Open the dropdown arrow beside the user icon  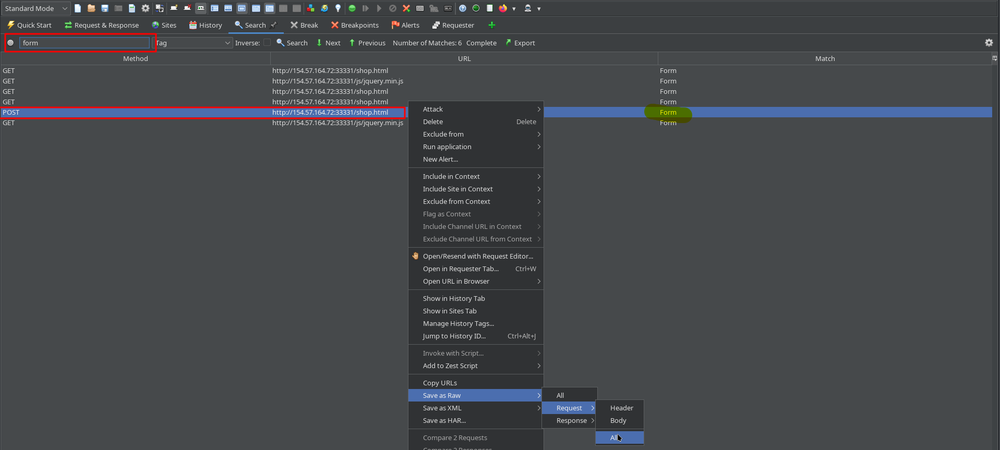(539, 9)
